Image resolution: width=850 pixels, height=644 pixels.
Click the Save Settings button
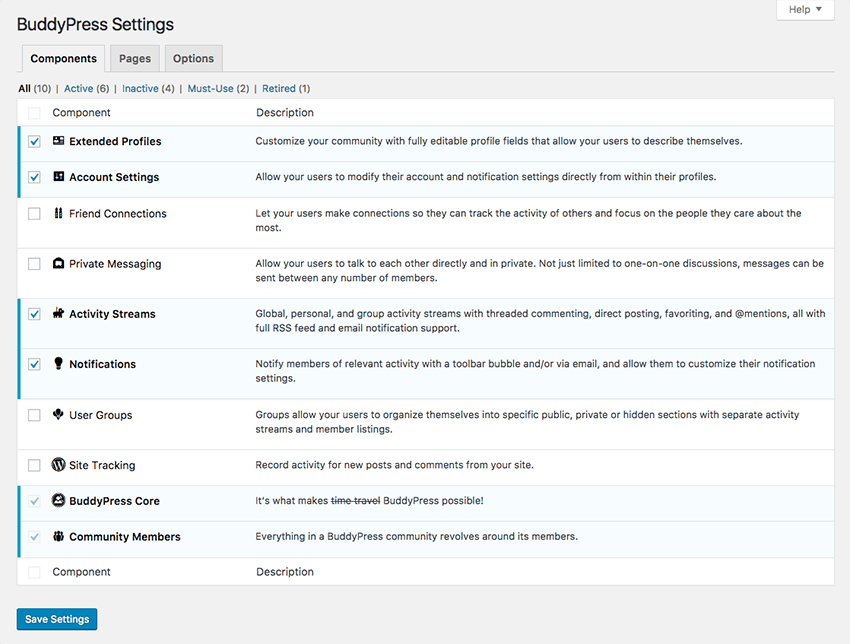[57, 619]
